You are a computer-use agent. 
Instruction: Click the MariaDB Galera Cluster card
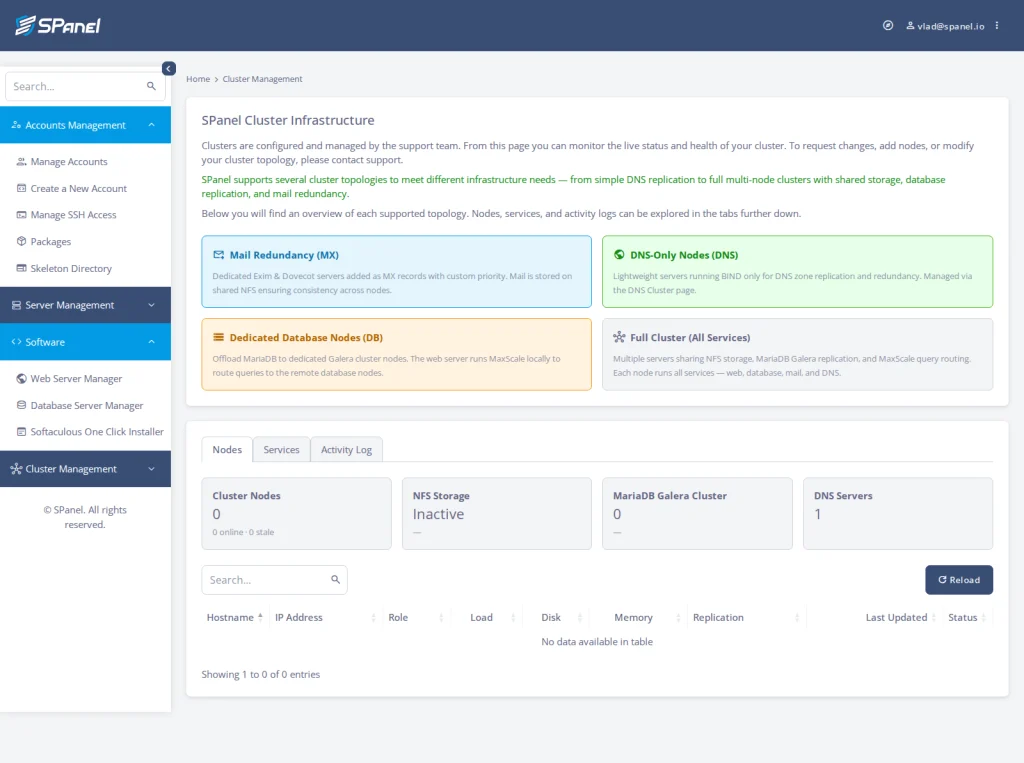(697, 513)
